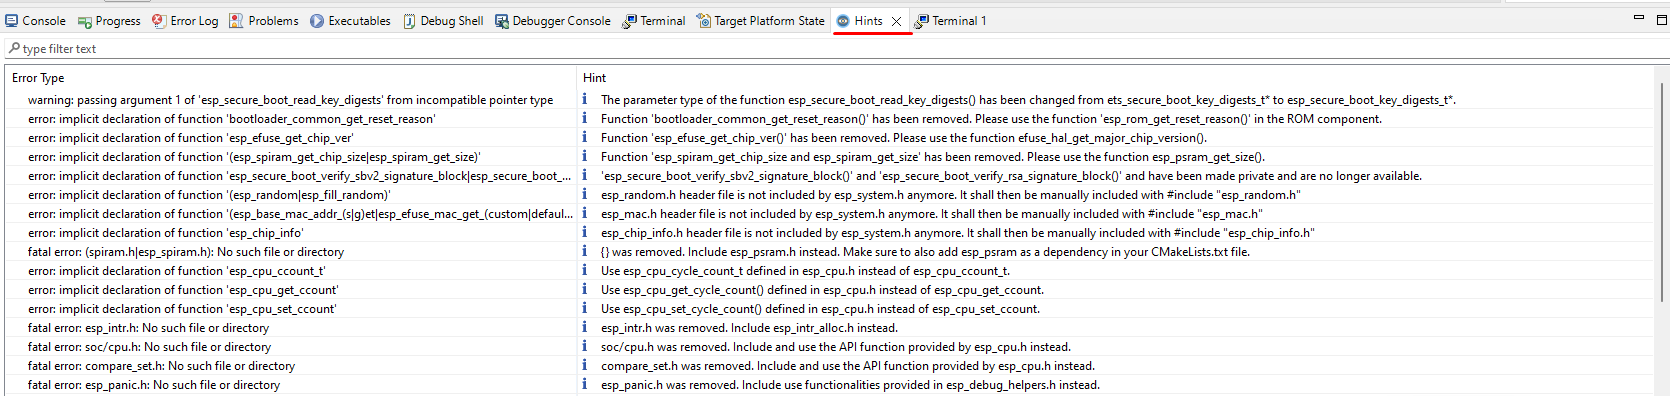
Task: Click the Debugger Console icon
Action: tap(502, 21)
